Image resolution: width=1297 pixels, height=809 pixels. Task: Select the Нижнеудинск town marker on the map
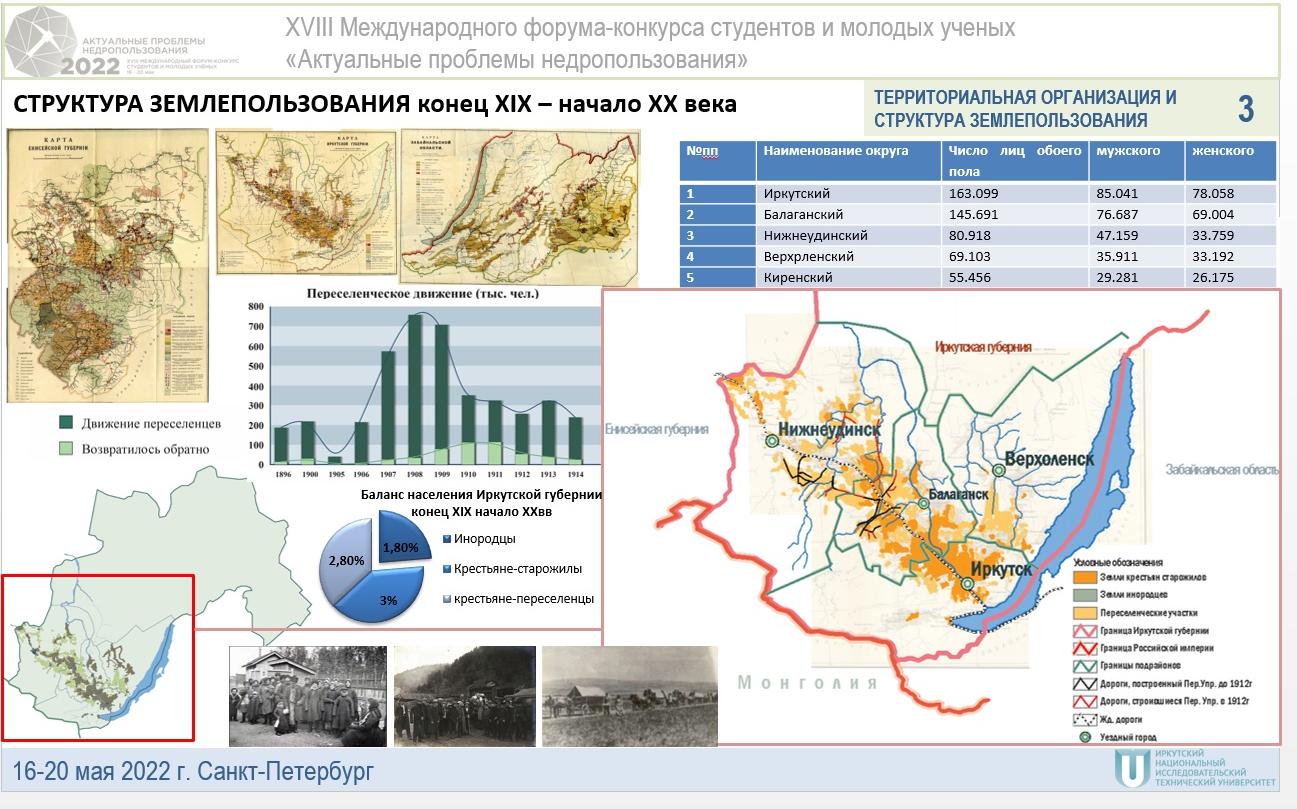coord(771,440)
